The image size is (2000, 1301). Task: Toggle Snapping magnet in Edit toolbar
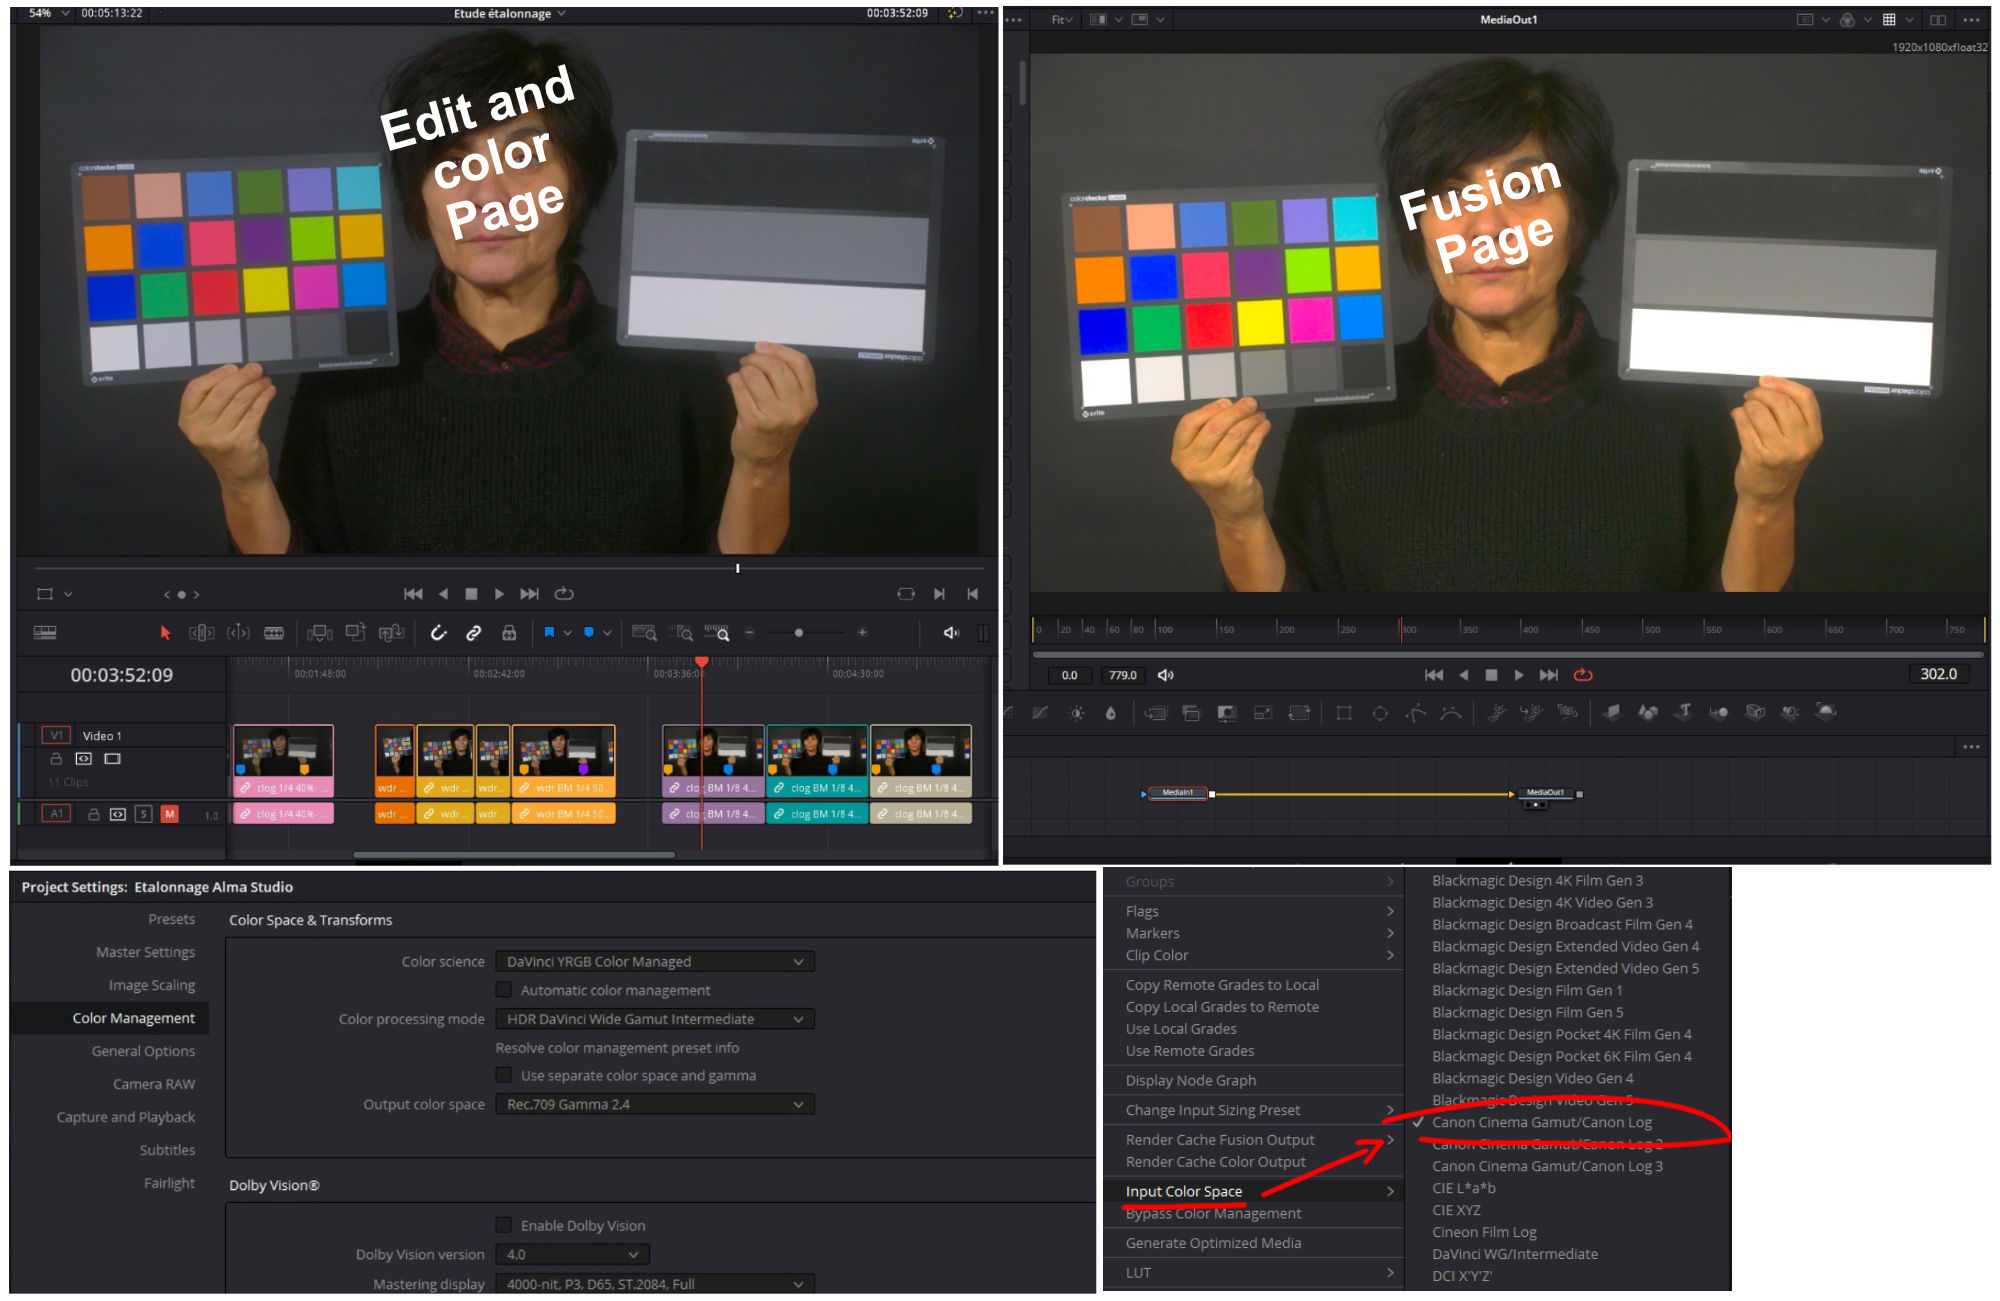click(438, 633)
